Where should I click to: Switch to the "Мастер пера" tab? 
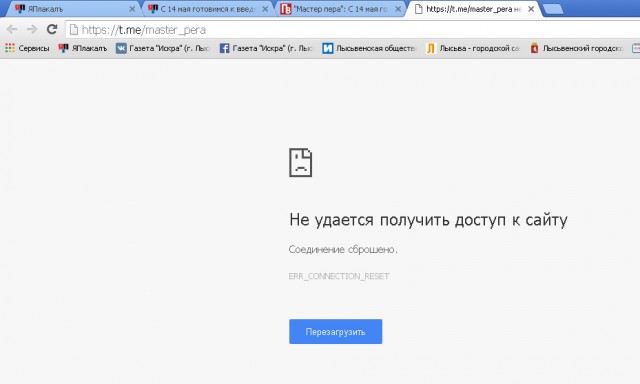click(340, 9)
